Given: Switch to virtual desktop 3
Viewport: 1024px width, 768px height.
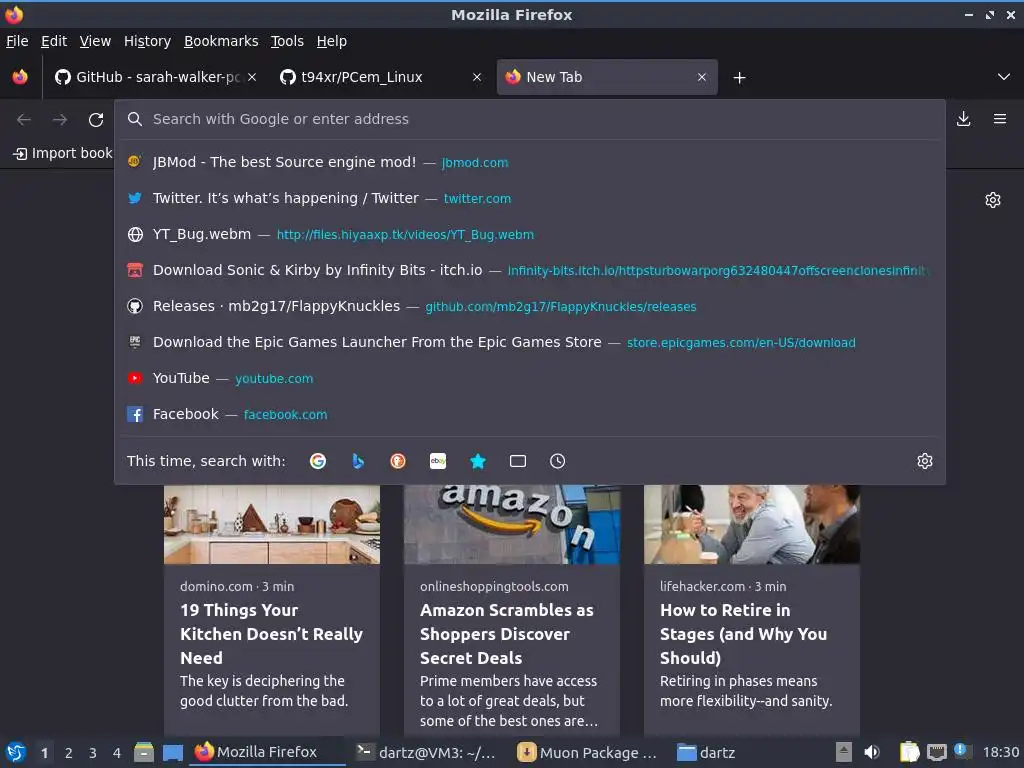Looking at the screenshot, I should [93, 753].
